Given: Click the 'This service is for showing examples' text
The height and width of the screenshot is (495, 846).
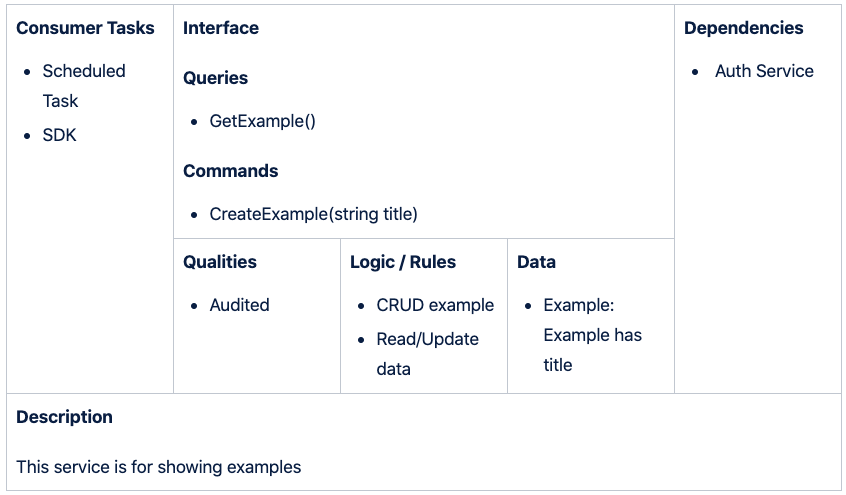Looking at the screenshot, I should (158, 467).
